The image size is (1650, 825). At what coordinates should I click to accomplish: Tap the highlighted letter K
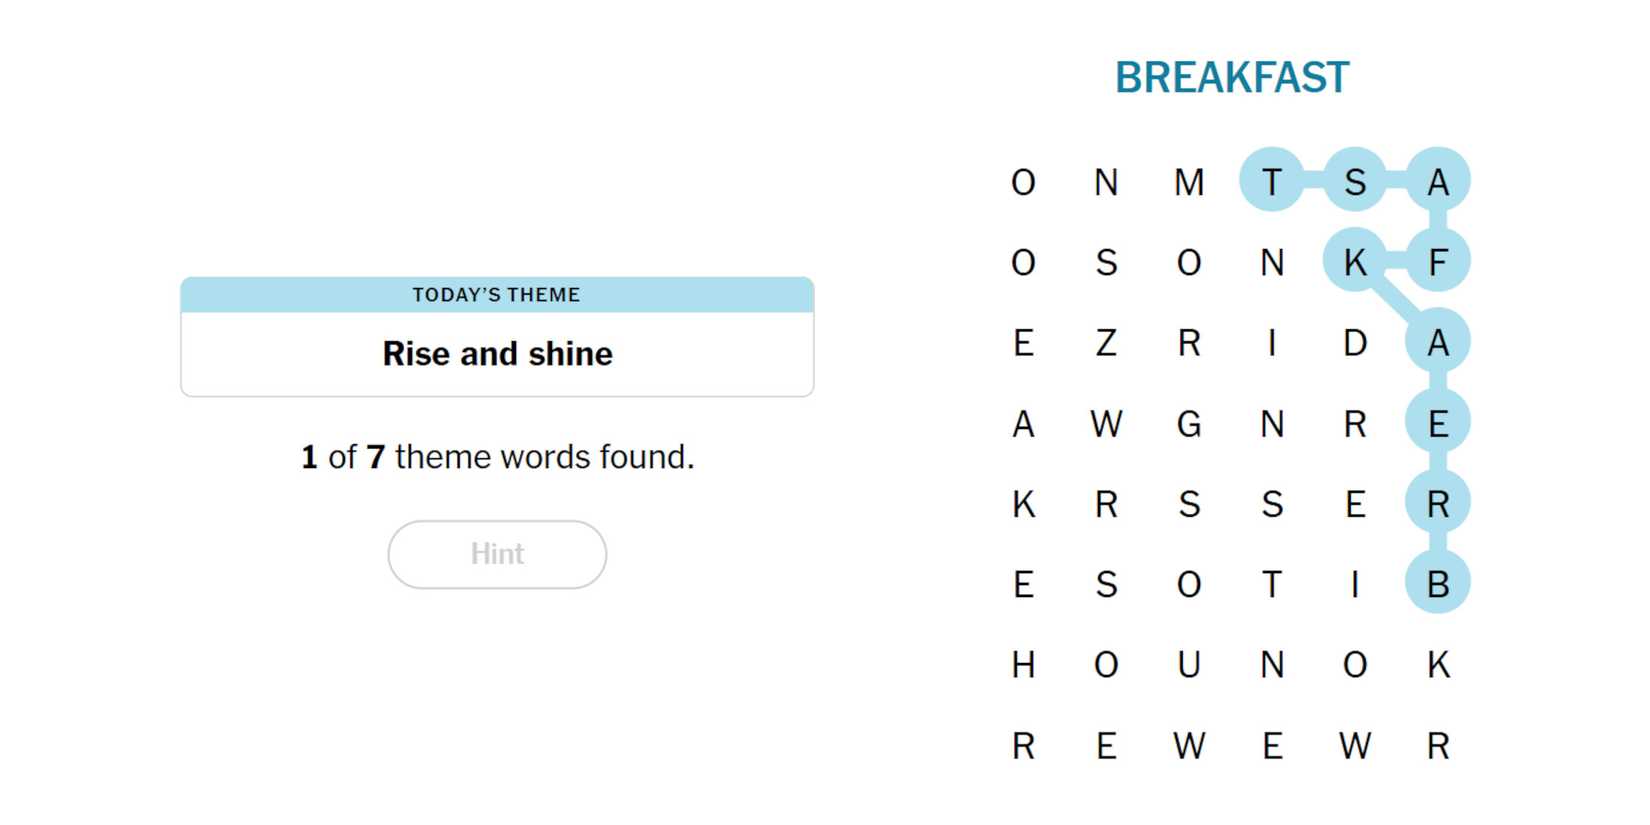coord(1354,262)
